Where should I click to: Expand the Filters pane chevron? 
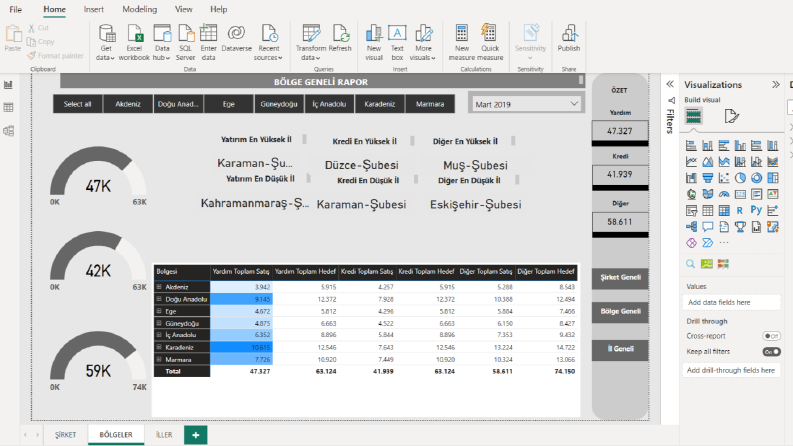(670, 84)
